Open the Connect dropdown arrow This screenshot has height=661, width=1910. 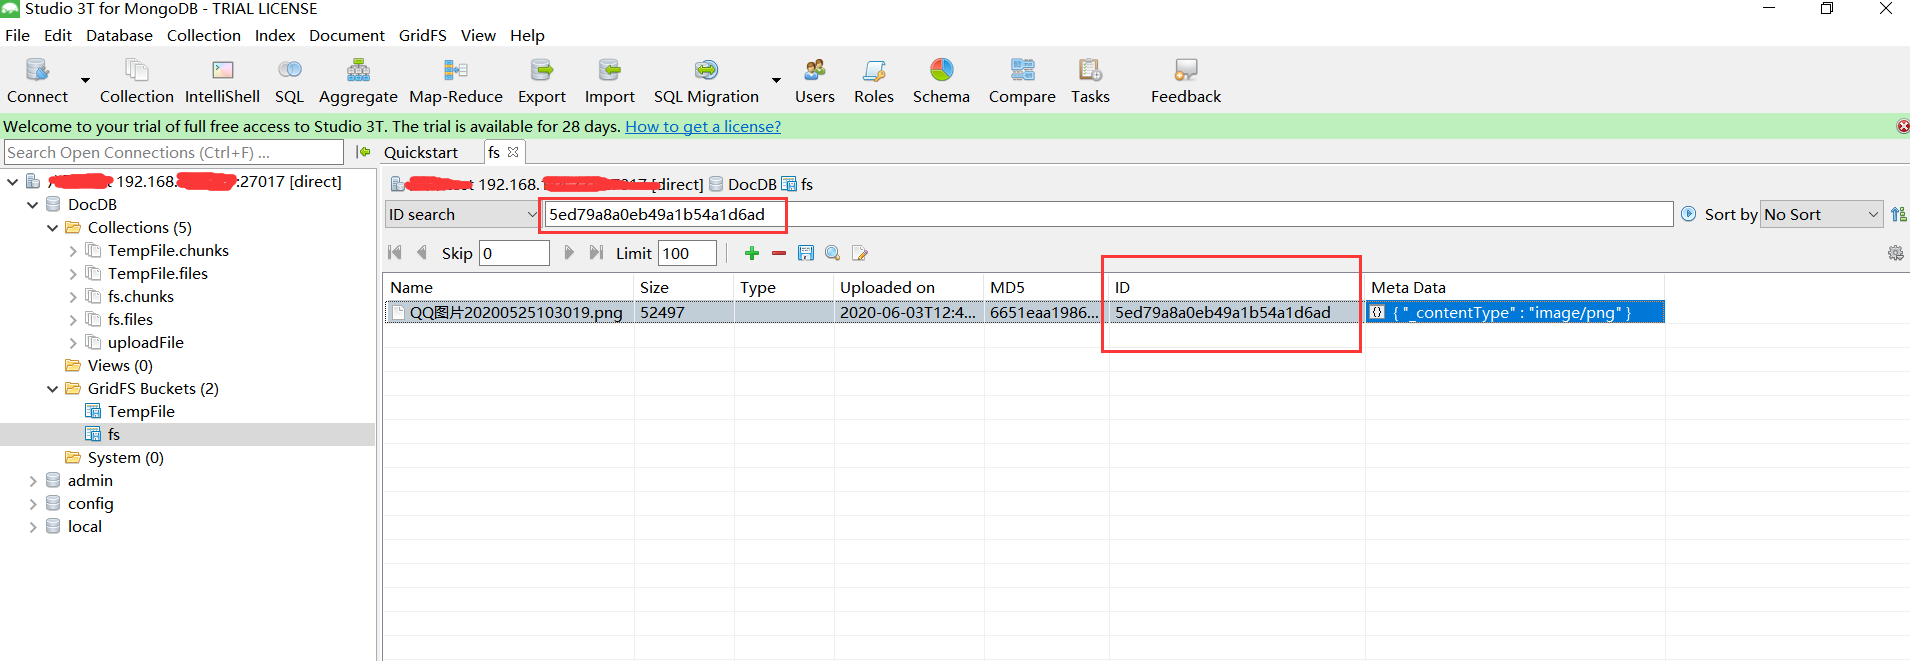(x=85, y=80)
